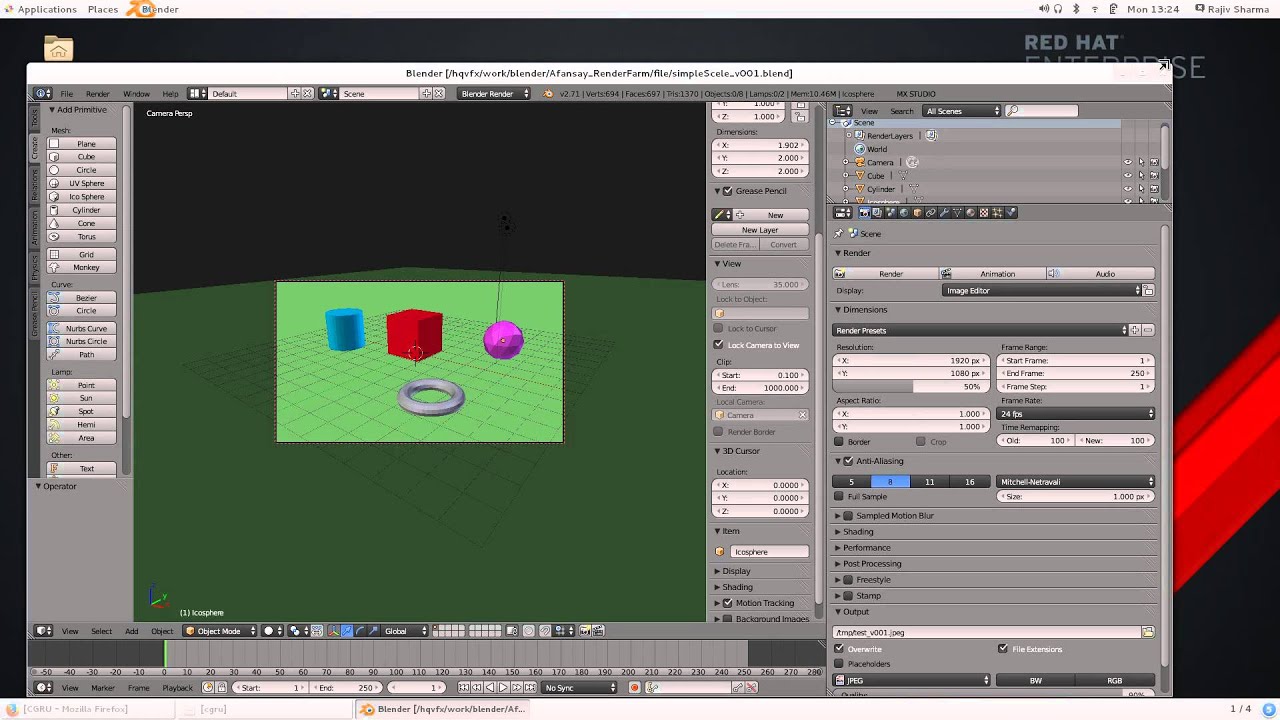
Task: Click the New Layer grease pencil button
Action: coord(760,230)
